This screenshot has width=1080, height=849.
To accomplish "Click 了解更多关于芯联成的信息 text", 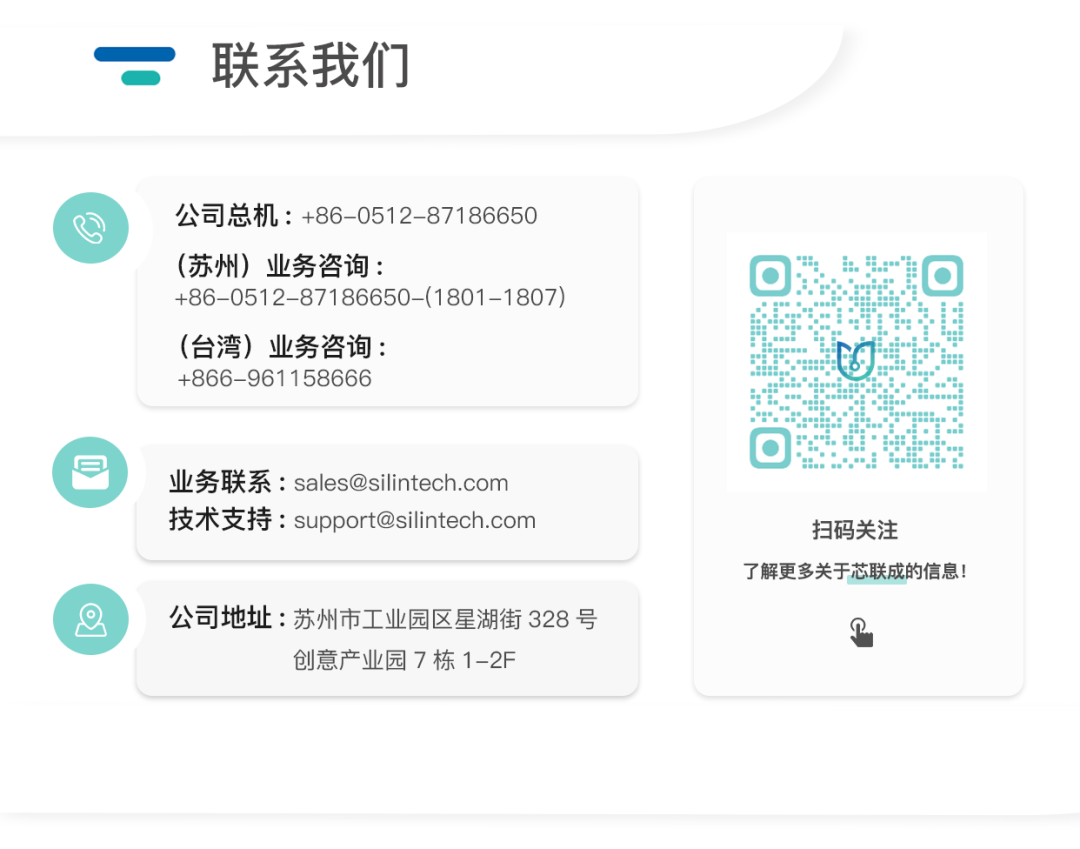I will click(855, 572).
